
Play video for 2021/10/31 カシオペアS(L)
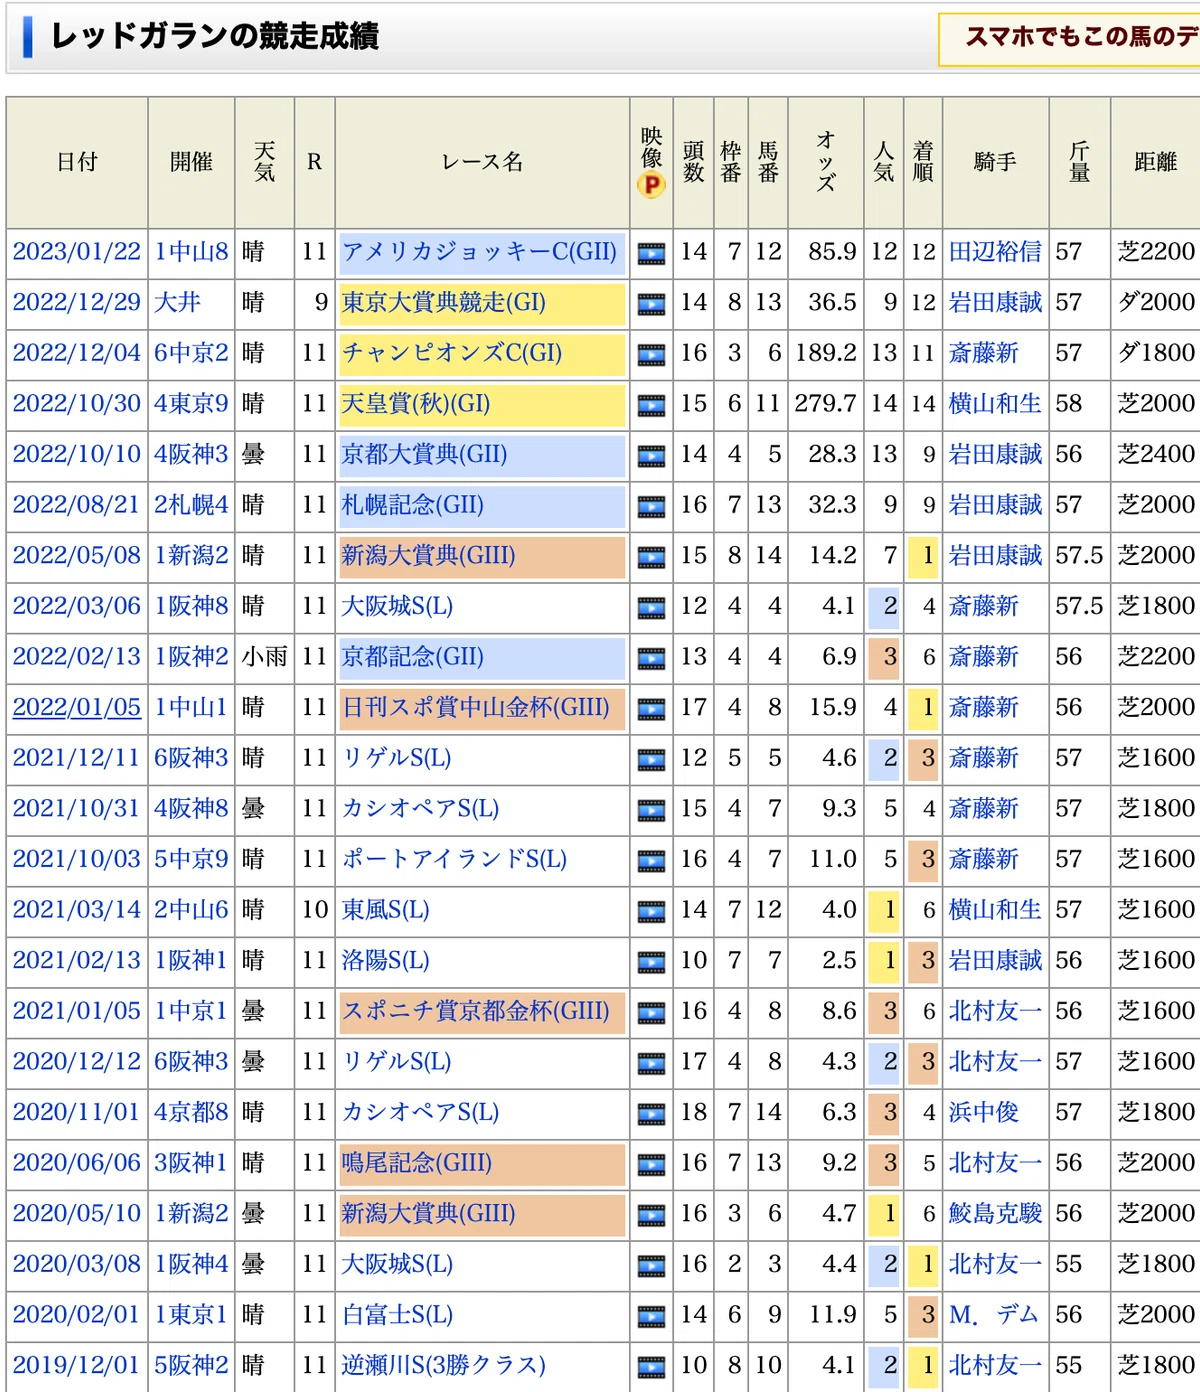click(x=651, y=811)
